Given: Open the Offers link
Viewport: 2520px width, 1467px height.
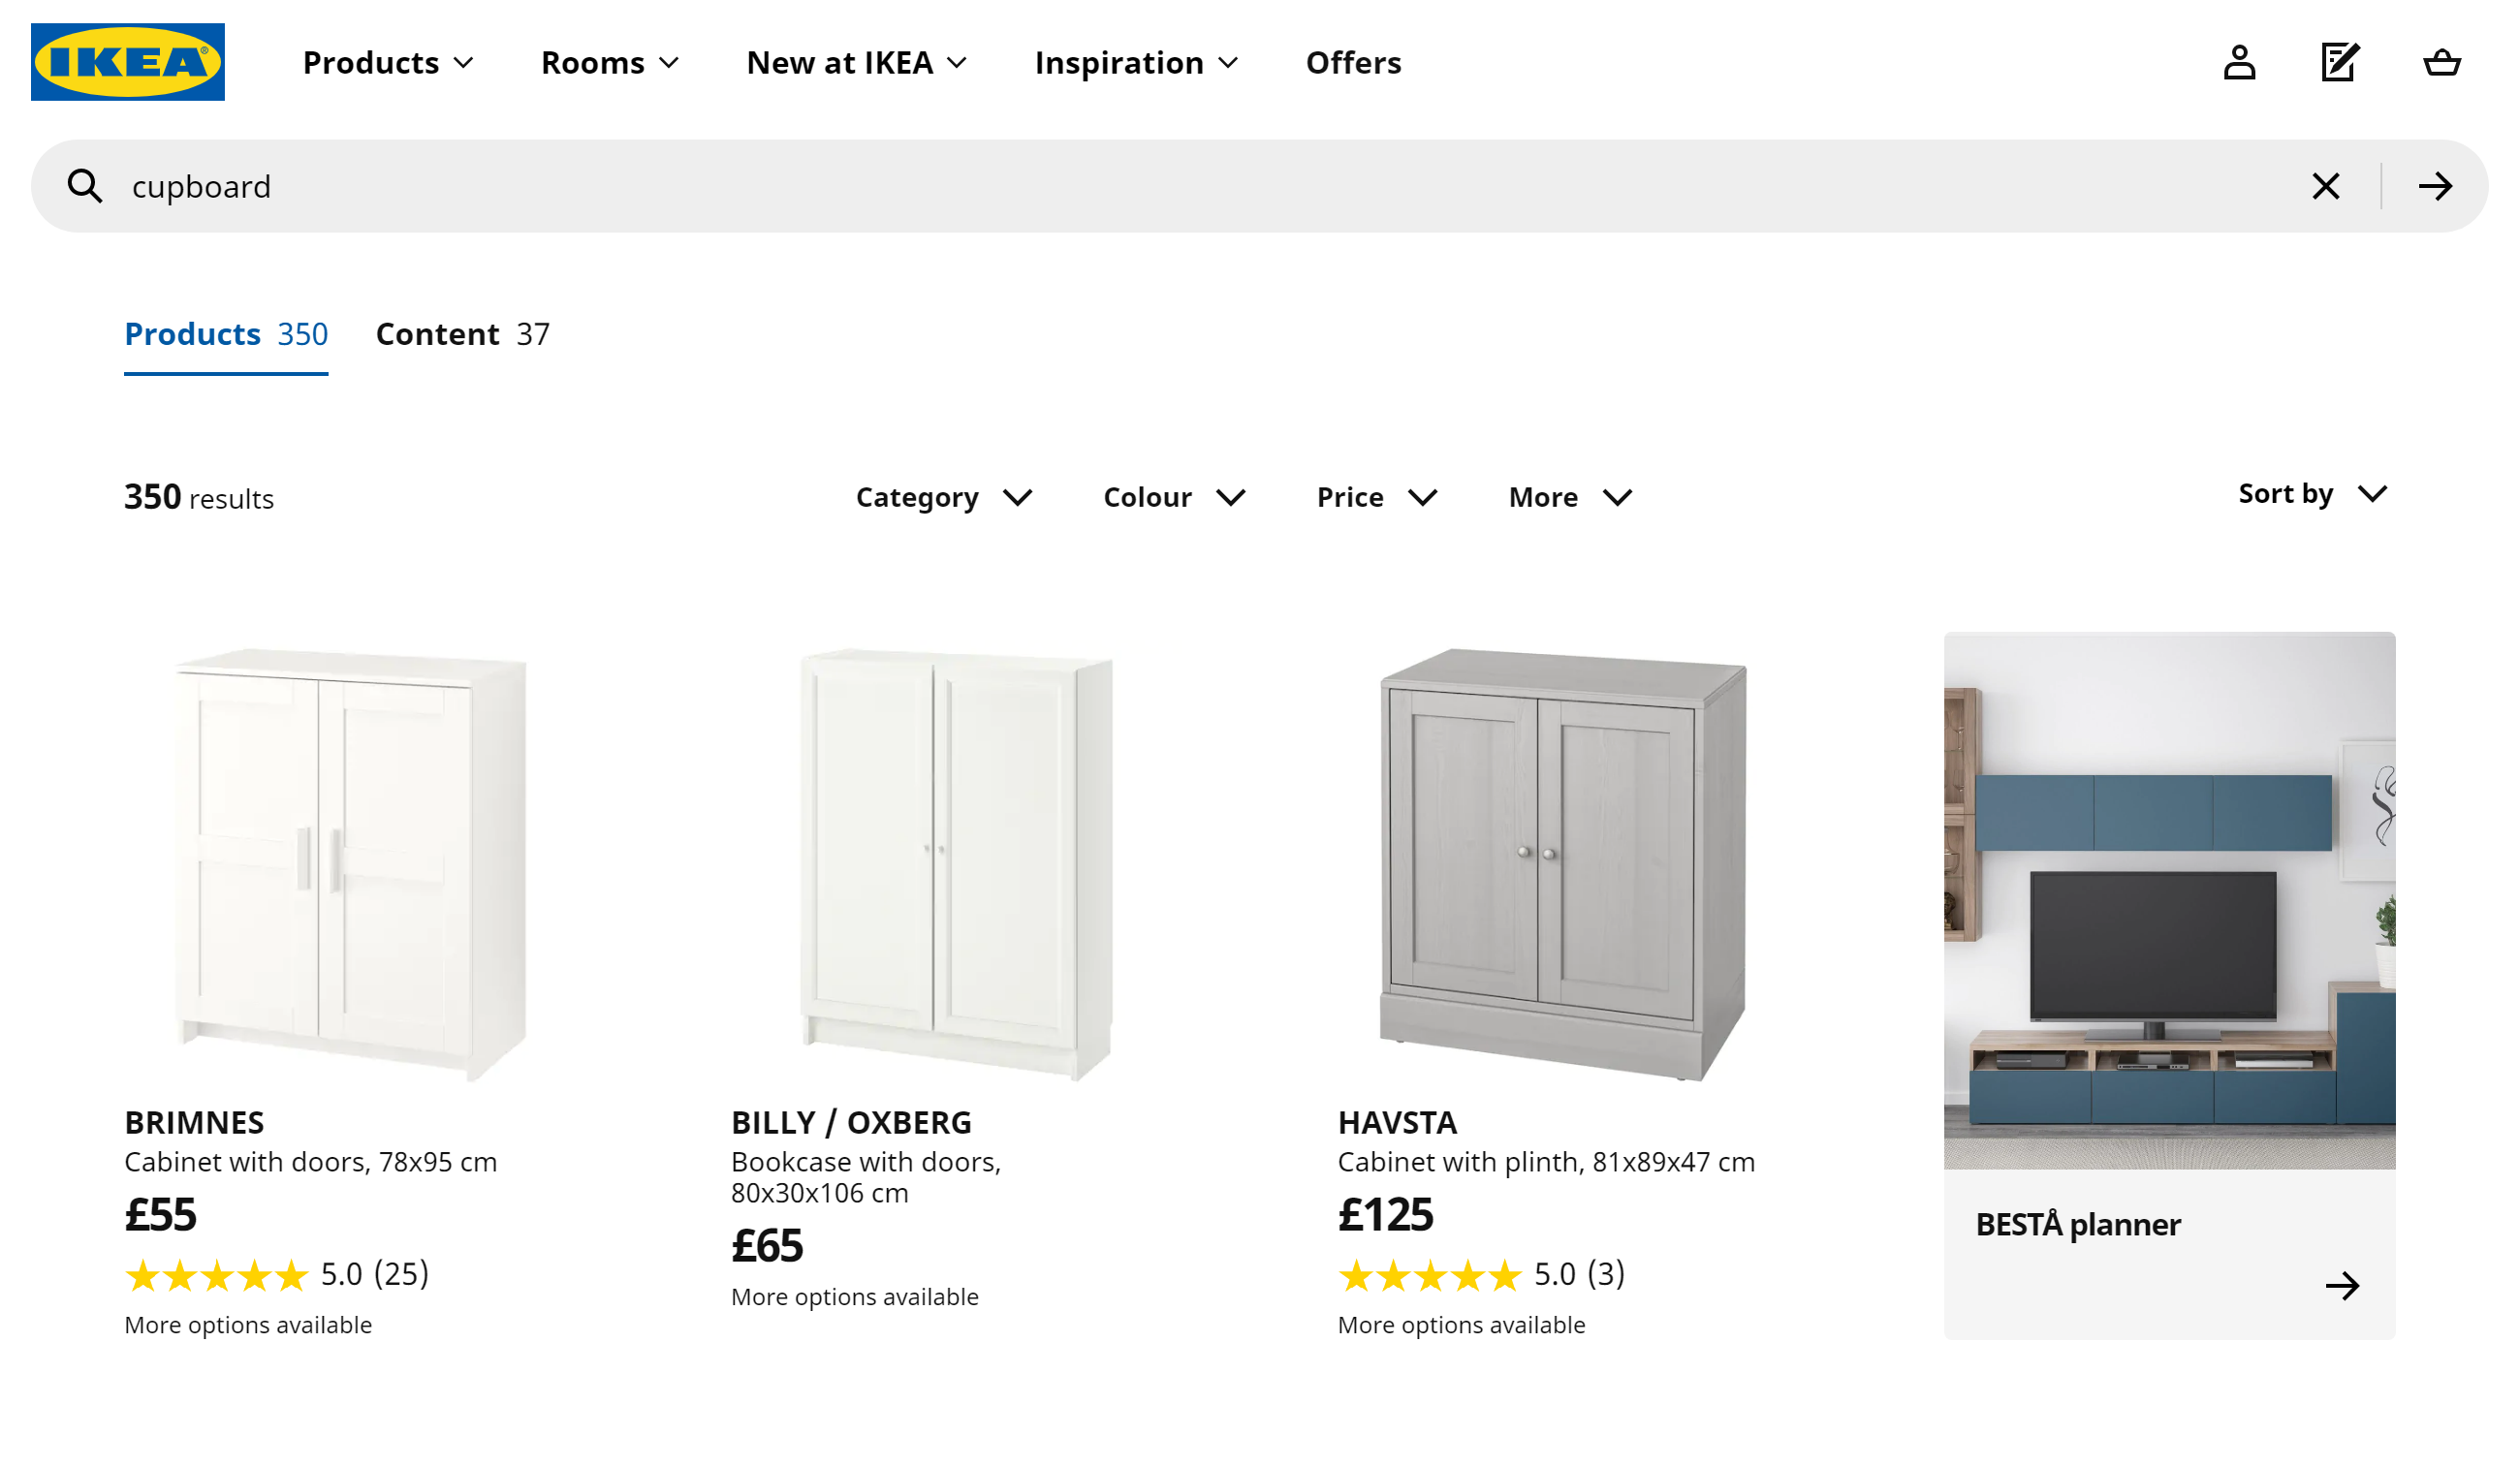Looking at the screenshot, I should [x=1353, y=62].
